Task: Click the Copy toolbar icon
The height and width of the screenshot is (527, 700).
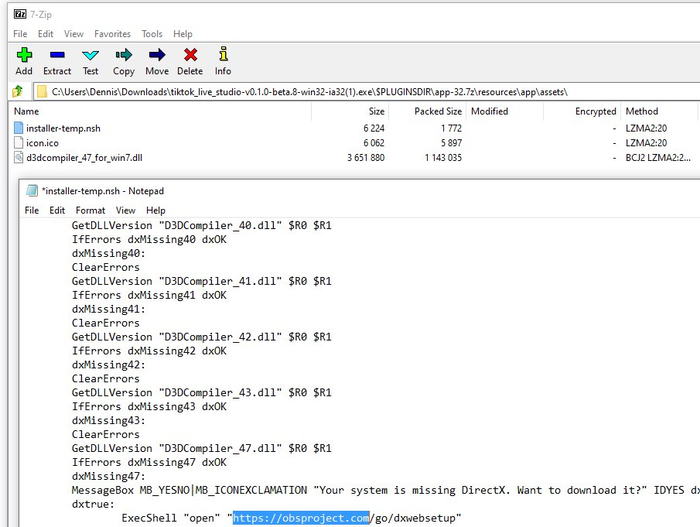Action: [x=124, y=61]
